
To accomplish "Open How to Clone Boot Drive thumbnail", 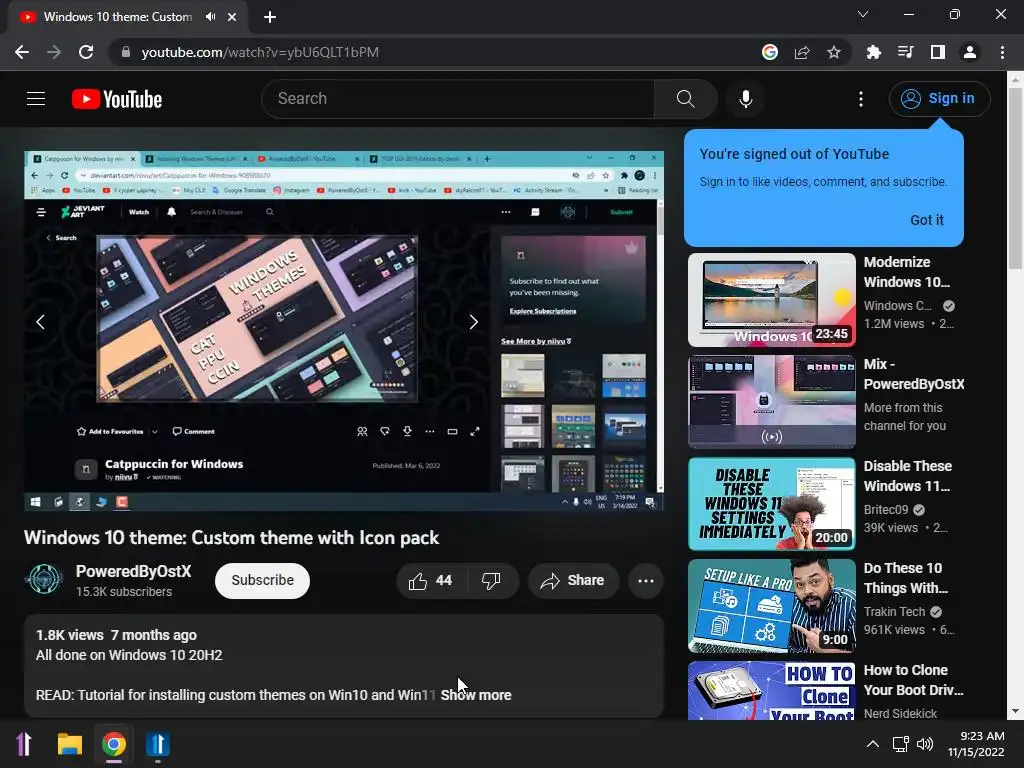I will [772, 690].
